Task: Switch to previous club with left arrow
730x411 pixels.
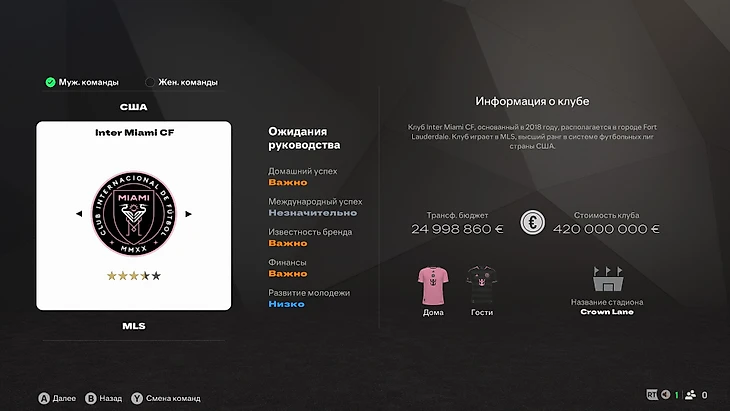Action: coord(79,214)
